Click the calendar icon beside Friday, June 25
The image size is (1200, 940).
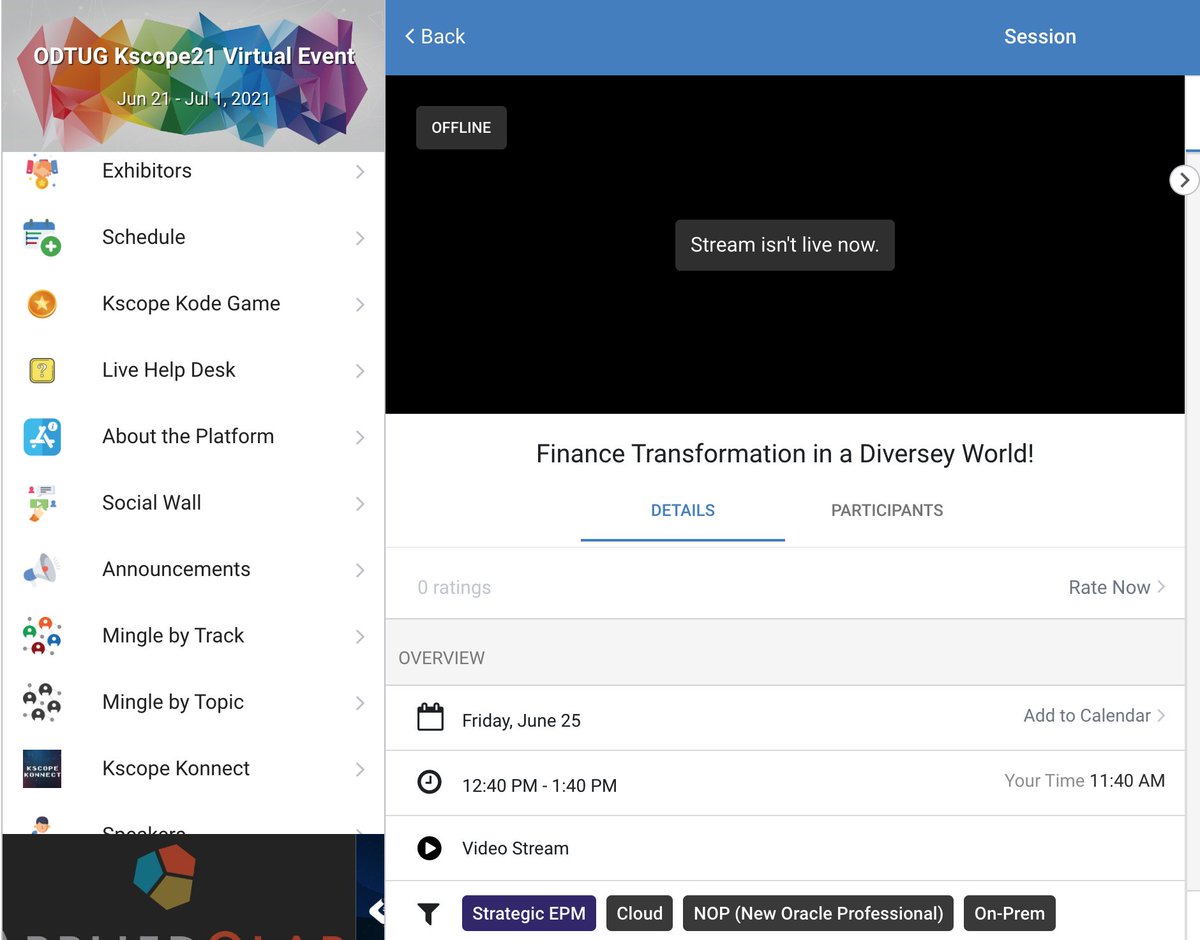point(430,717)
